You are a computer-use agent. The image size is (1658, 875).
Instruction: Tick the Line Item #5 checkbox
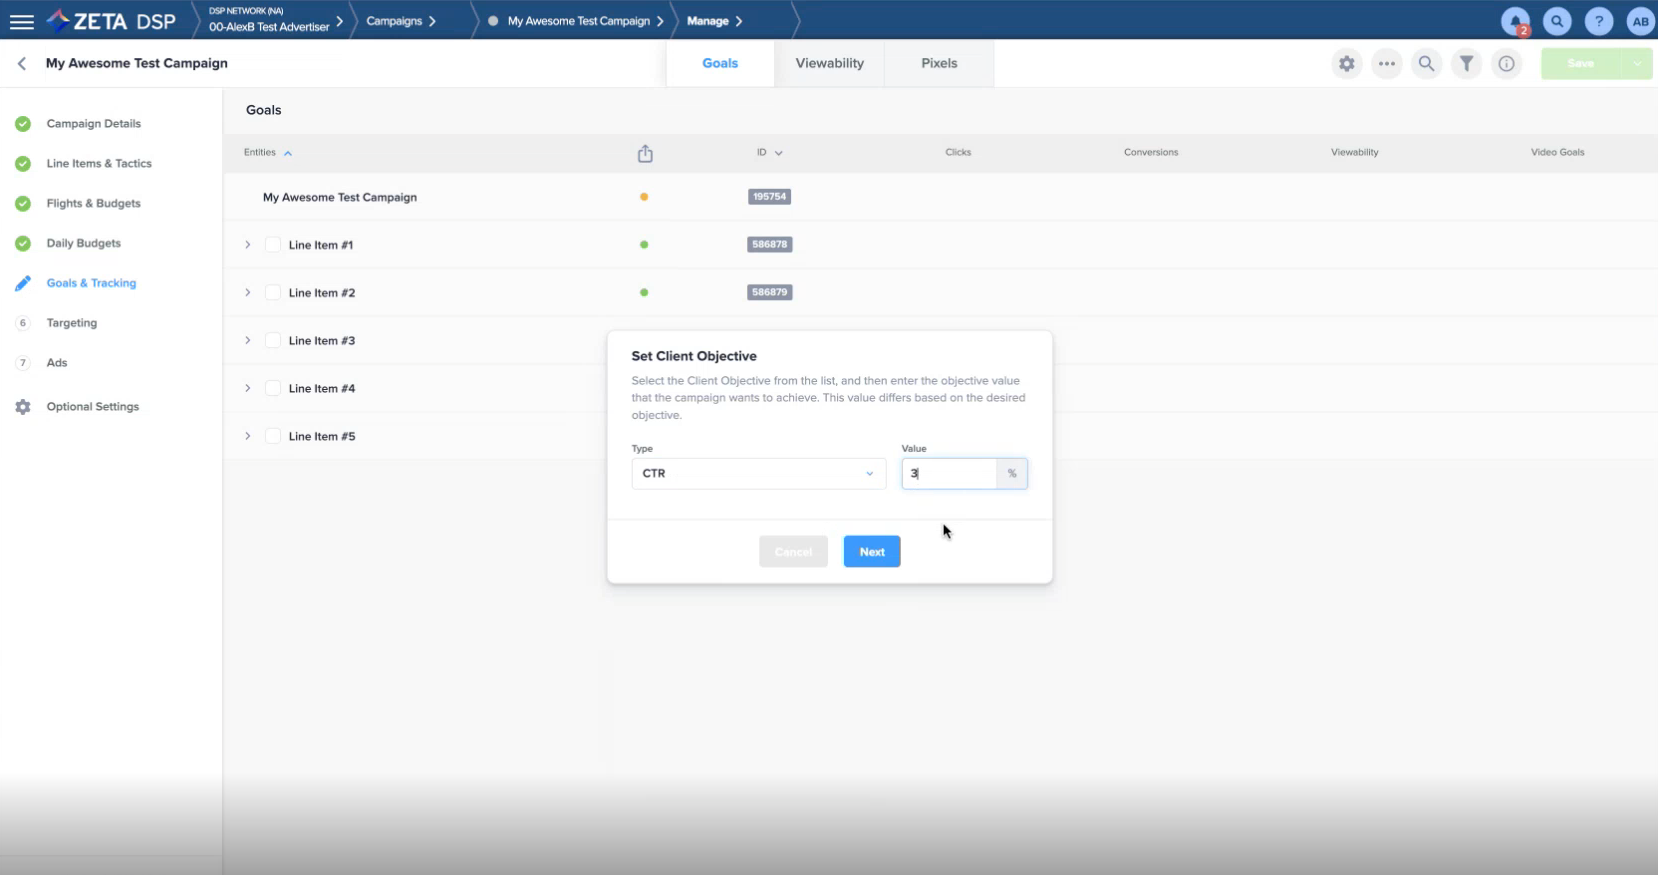click(x=273, y=437)
